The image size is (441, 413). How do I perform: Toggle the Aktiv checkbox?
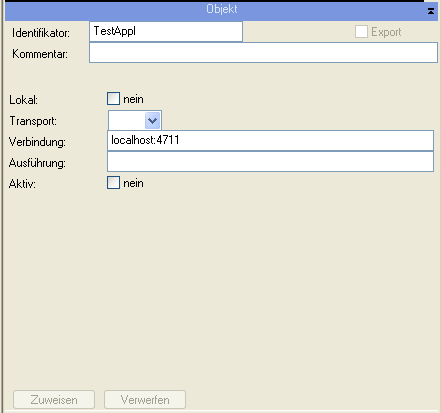[113, 183]
